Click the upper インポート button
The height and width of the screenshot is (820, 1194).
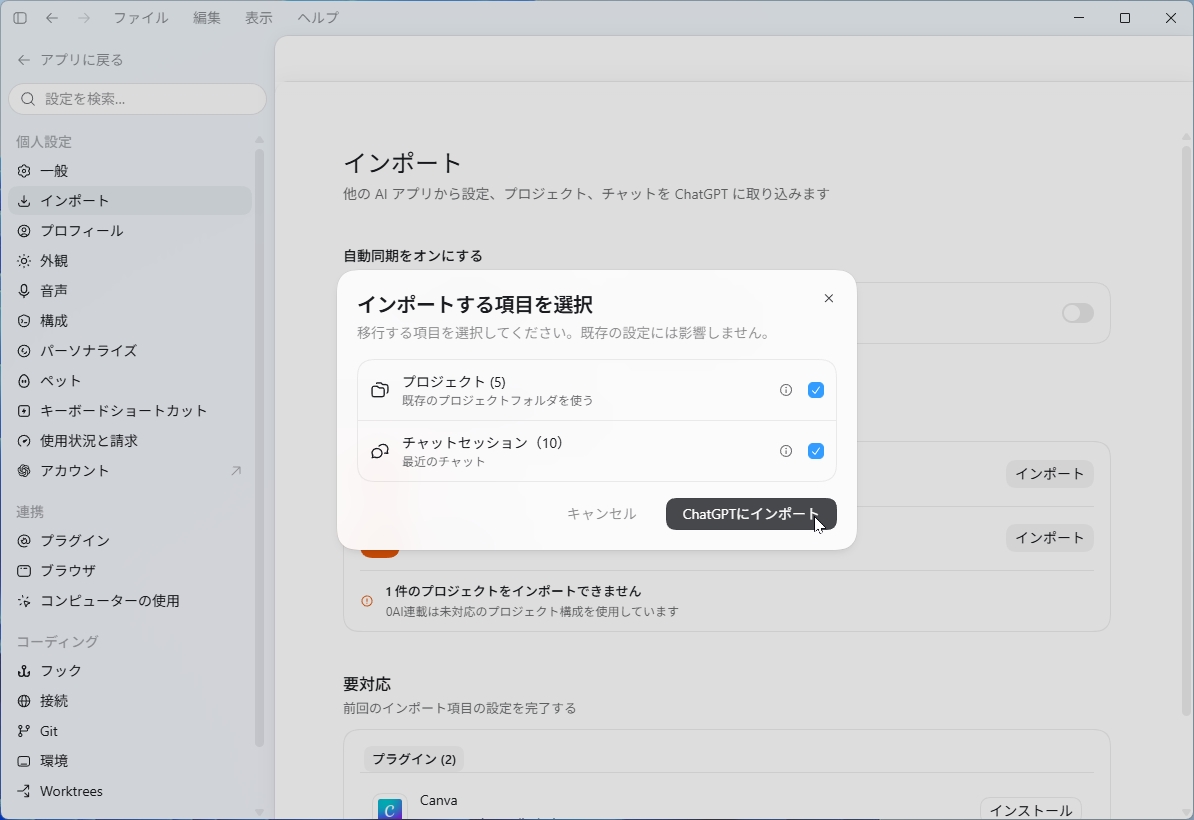click(1049, 474)
